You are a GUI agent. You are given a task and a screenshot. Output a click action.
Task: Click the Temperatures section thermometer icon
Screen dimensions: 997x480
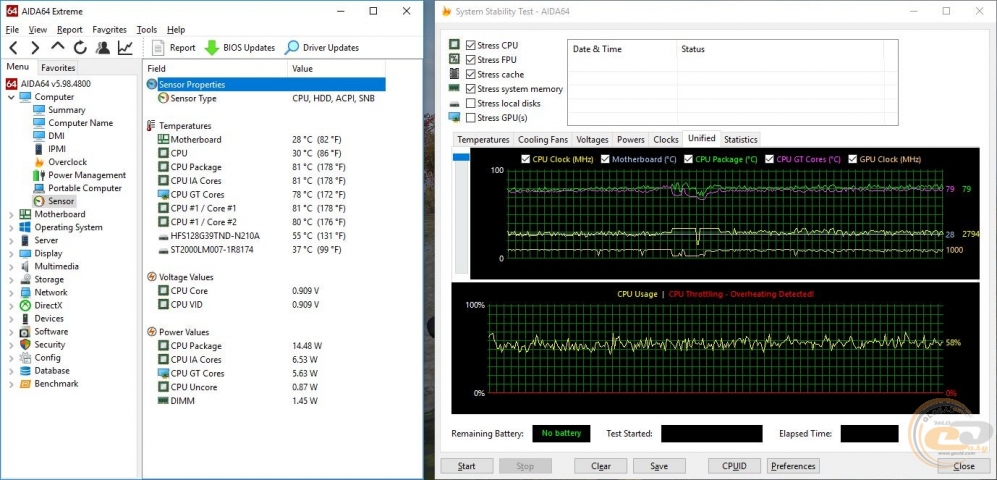151,126
